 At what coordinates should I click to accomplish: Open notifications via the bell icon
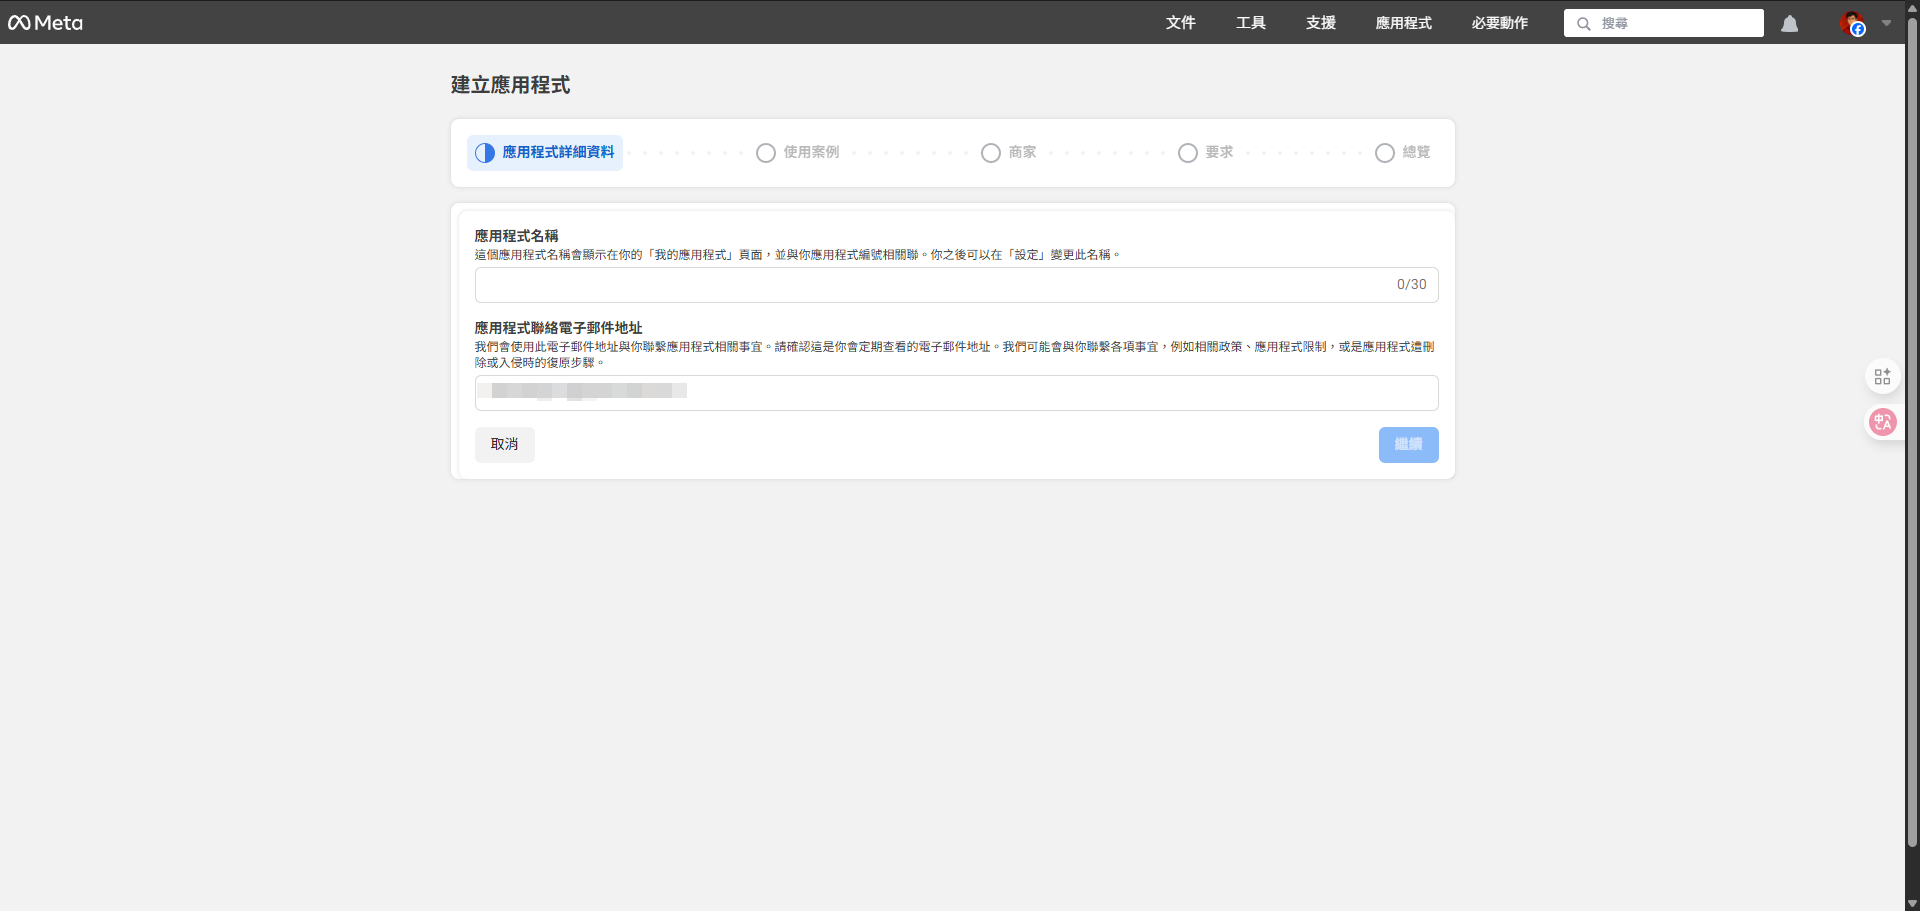(x=1789, y=23)
